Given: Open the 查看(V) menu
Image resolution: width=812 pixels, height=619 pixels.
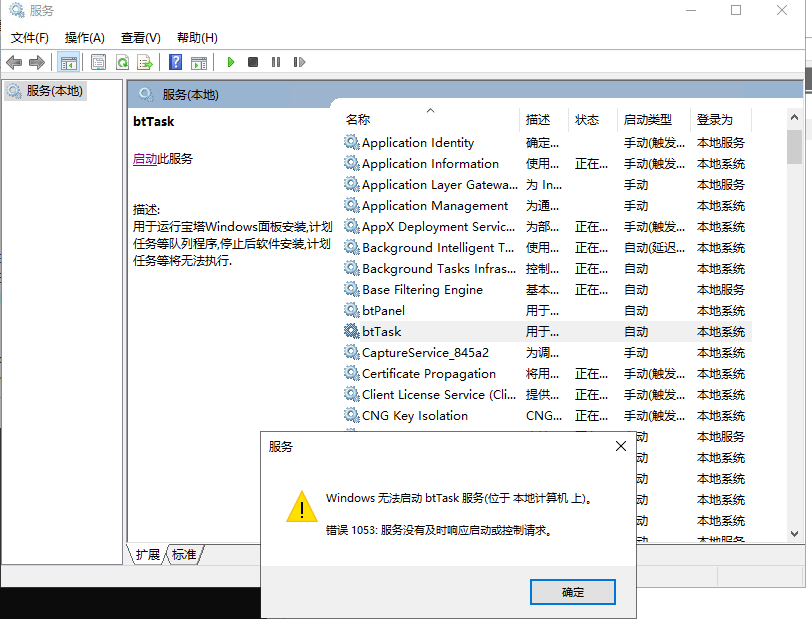Looking at the screenshot, I should (x=140, y=38).
